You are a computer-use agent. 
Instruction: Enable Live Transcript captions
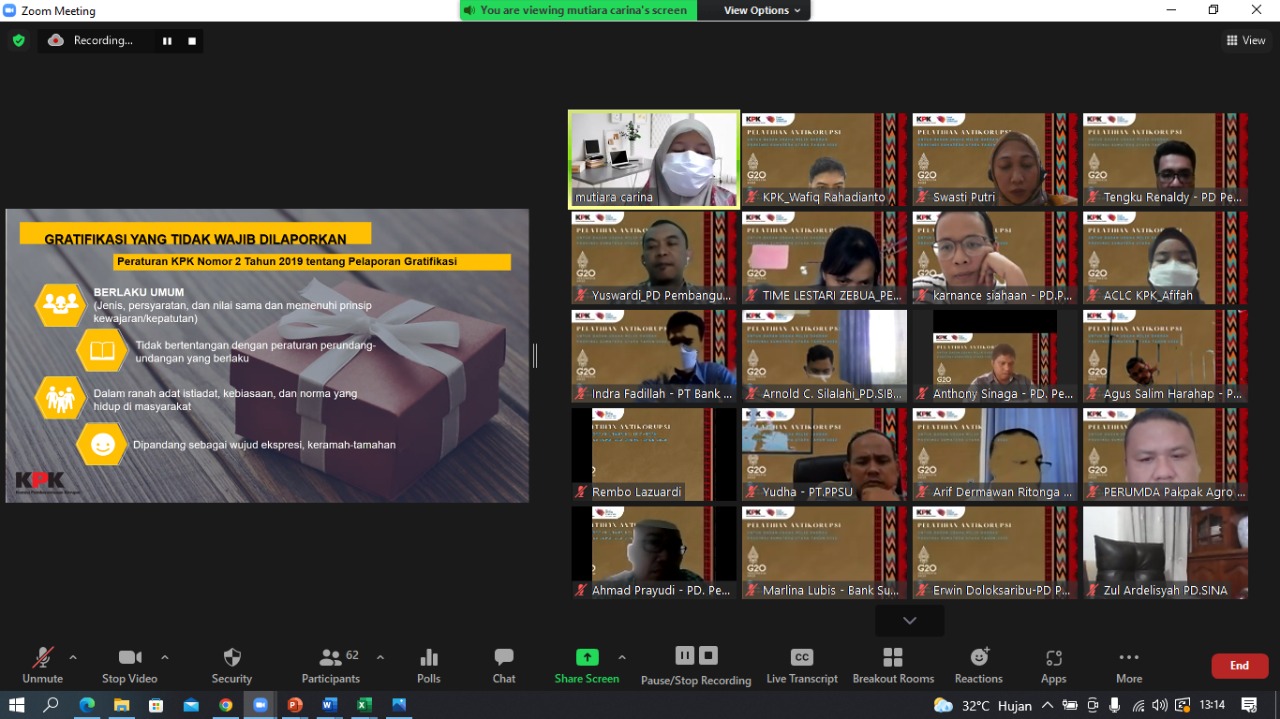pyautogui.click(x=802, y=665)
